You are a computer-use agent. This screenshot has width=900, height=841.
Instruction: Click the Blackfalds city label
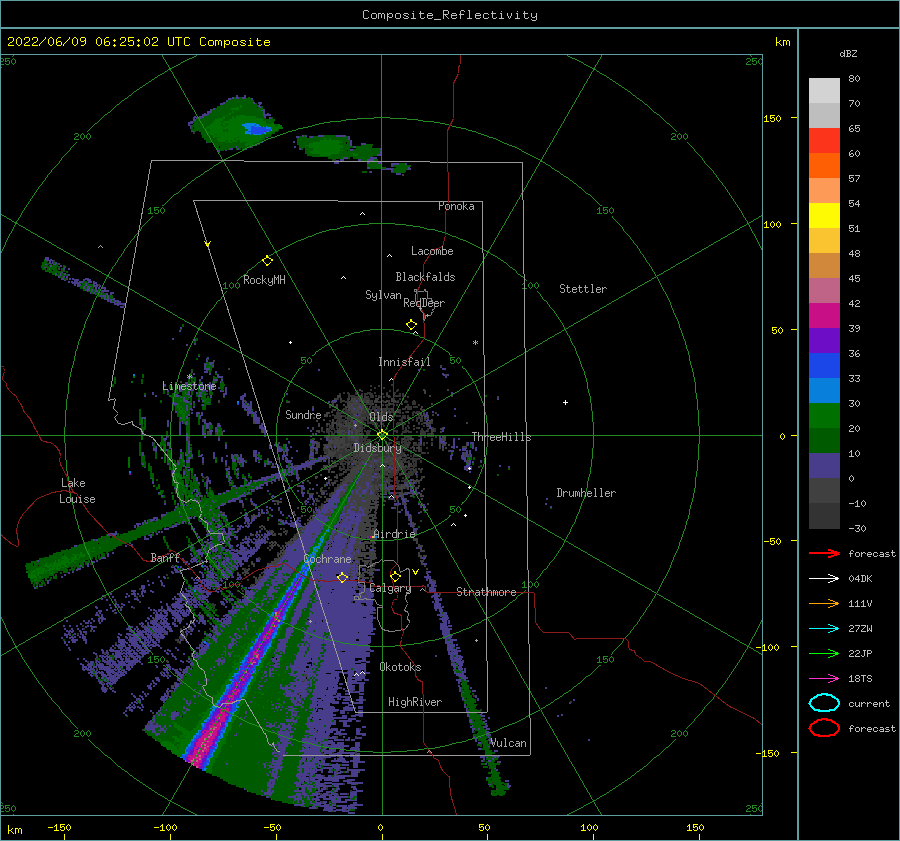tap(425, 277)
